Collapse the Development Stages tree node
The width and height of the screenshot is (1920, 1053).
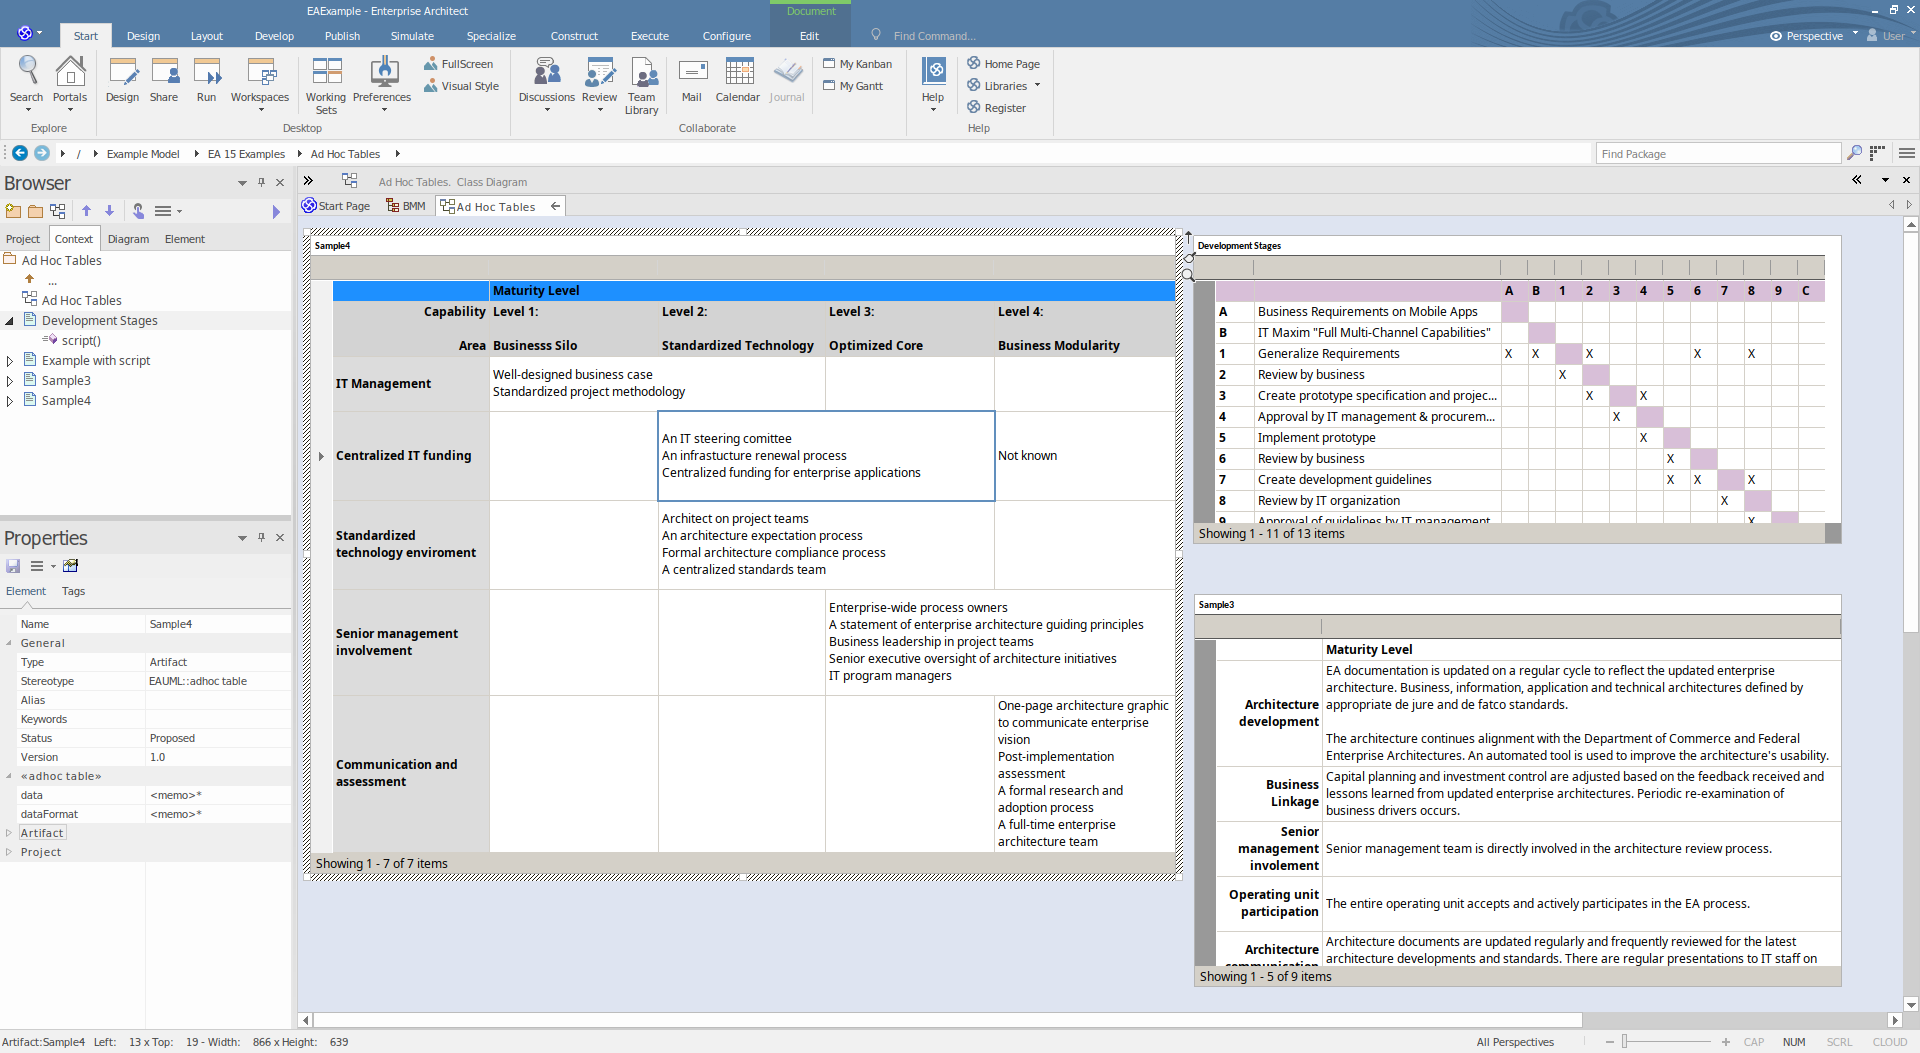coord(10,321)
